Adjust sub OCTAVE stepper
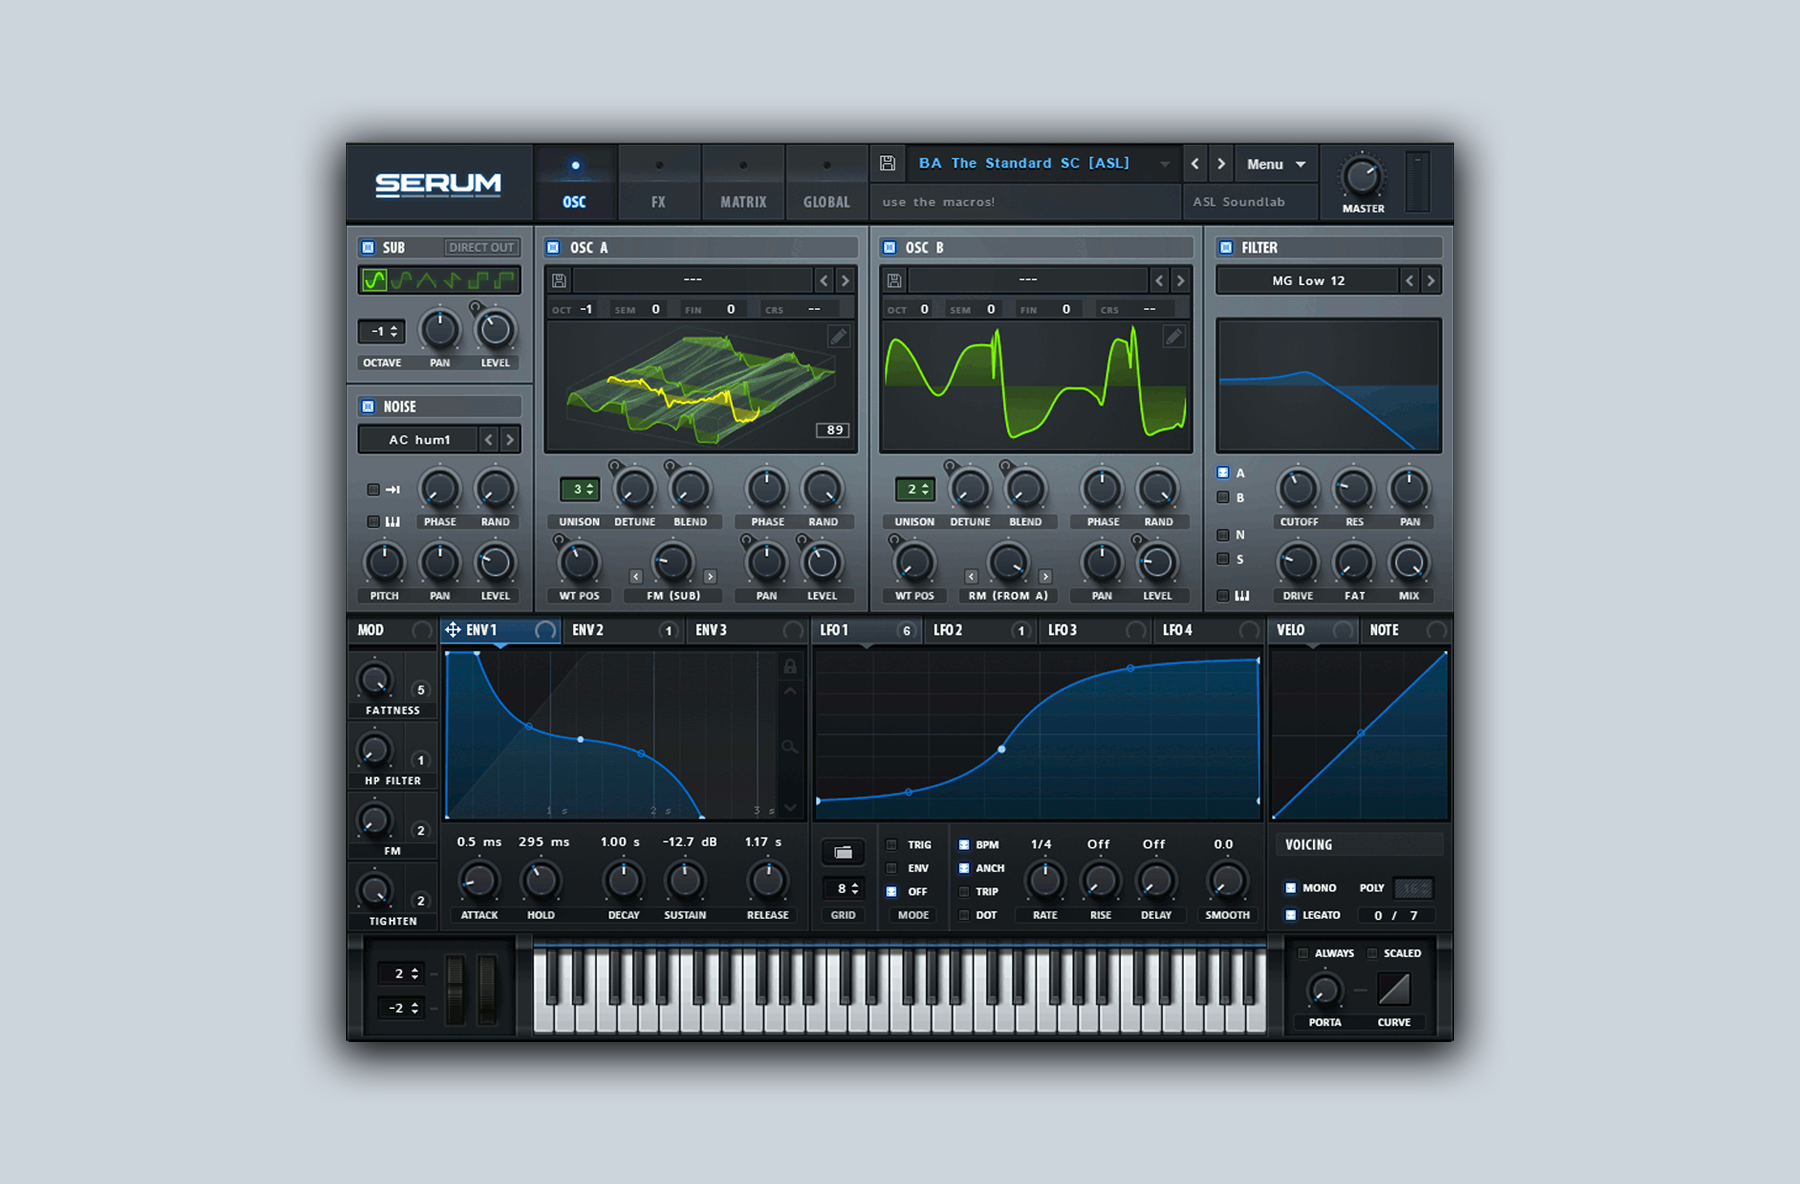 point(382,331)
